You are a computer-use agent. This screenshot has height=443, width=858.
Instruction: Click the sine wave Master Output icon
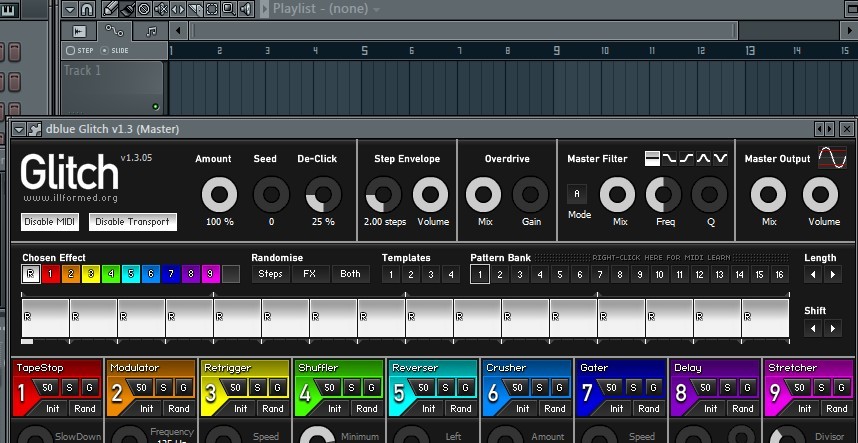coord(832,158)
